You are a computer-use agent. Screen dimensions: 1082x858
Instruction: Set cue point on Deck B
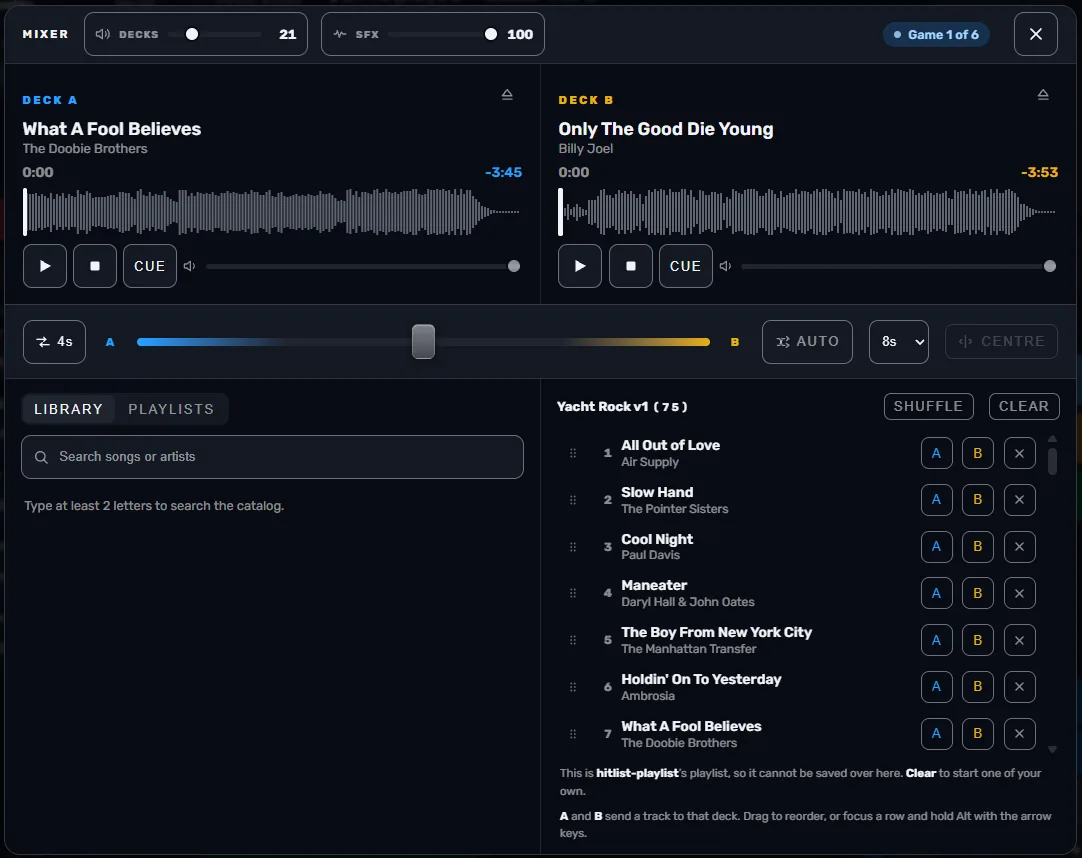pyautogui.click(x=685, y=266)
